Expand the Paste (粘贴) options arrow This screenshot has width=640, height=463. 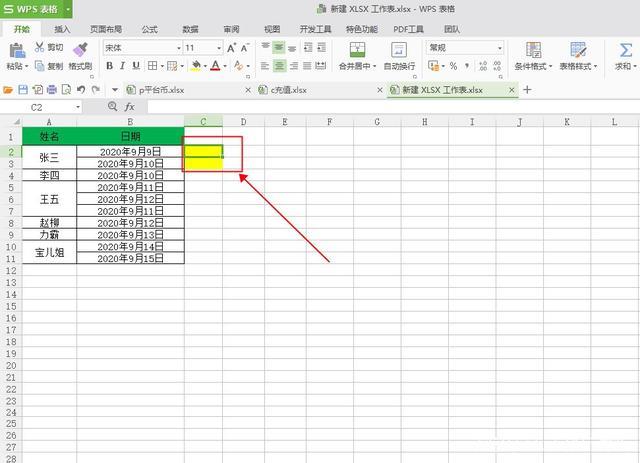click(x=27, y=66)
